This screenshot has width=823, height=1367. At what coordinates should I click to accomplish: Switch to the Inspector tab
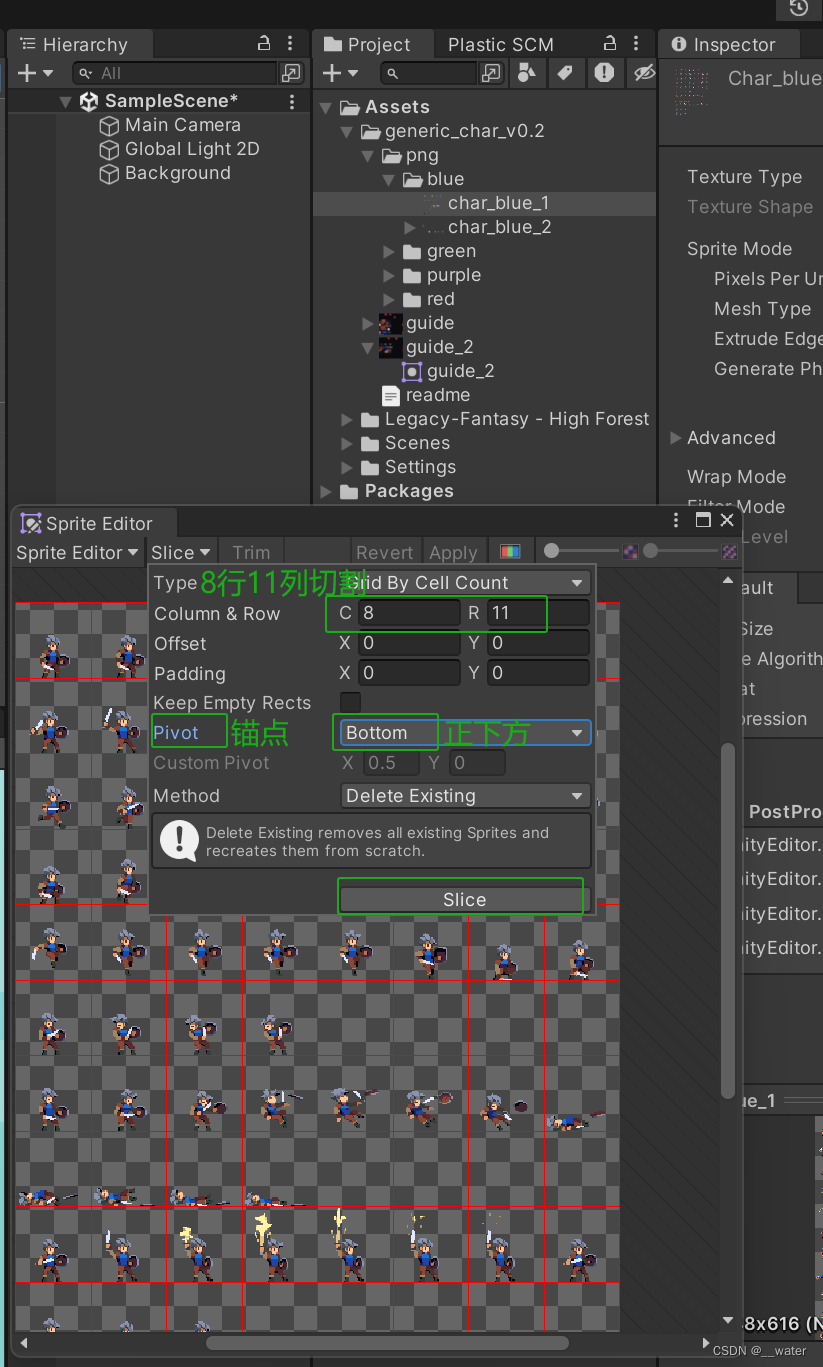[730, 45]
